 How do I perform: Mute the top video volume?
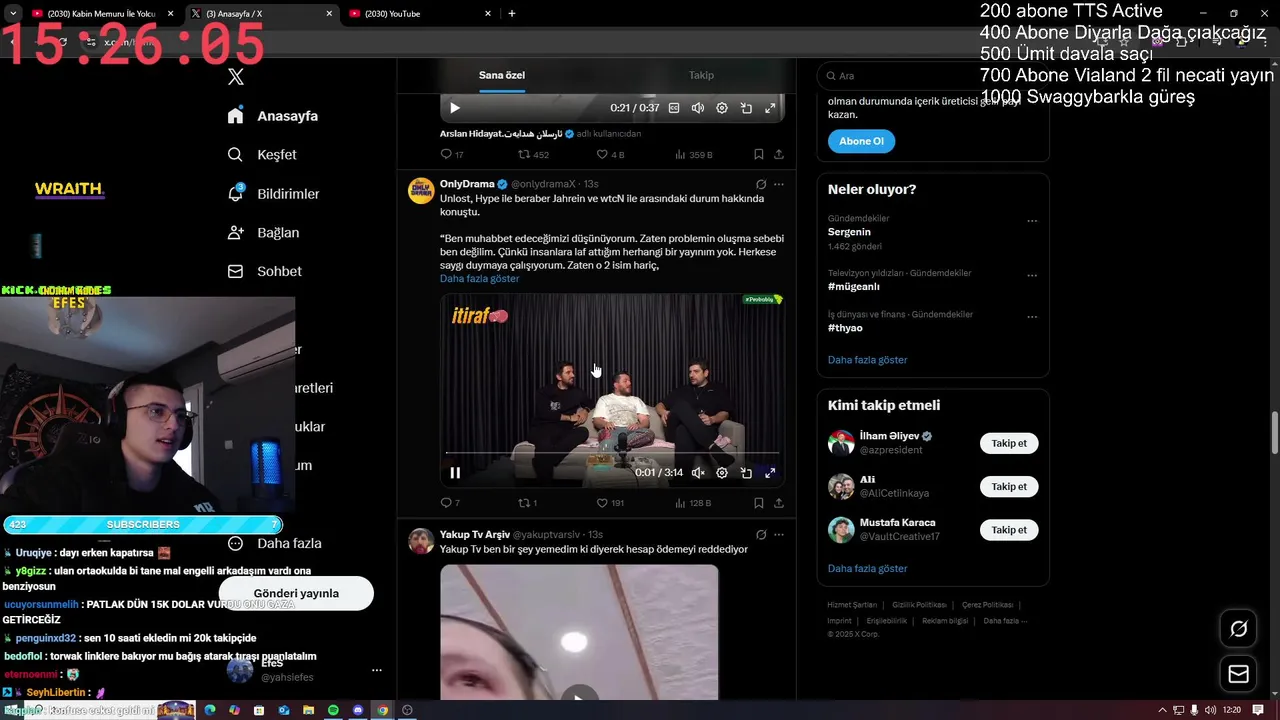point(698,108)
